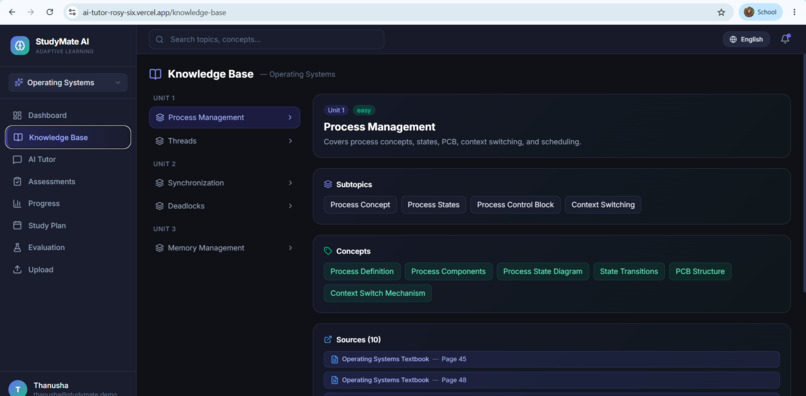Click the globe icon beside English
The height and width of the screenshot is (396, 806).
[x=733, y=40]
